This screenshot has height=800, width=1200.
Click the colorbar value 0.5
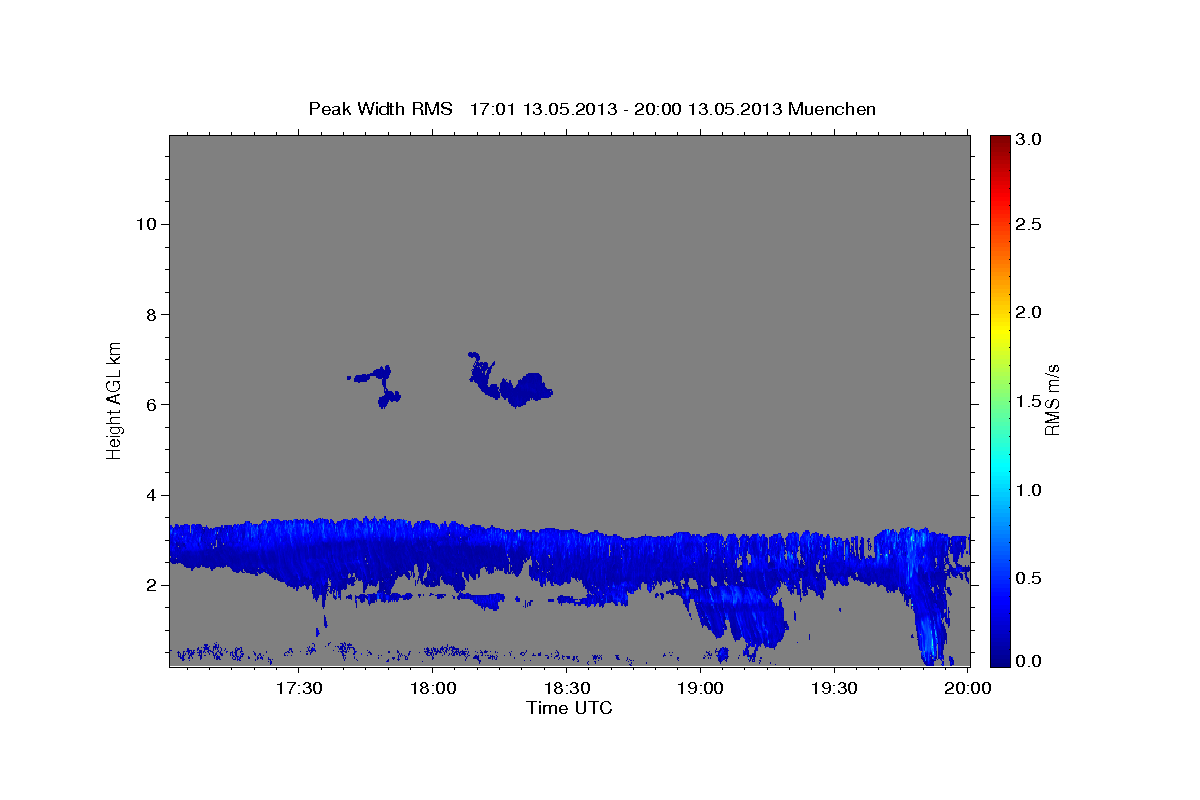(1029, 578)
